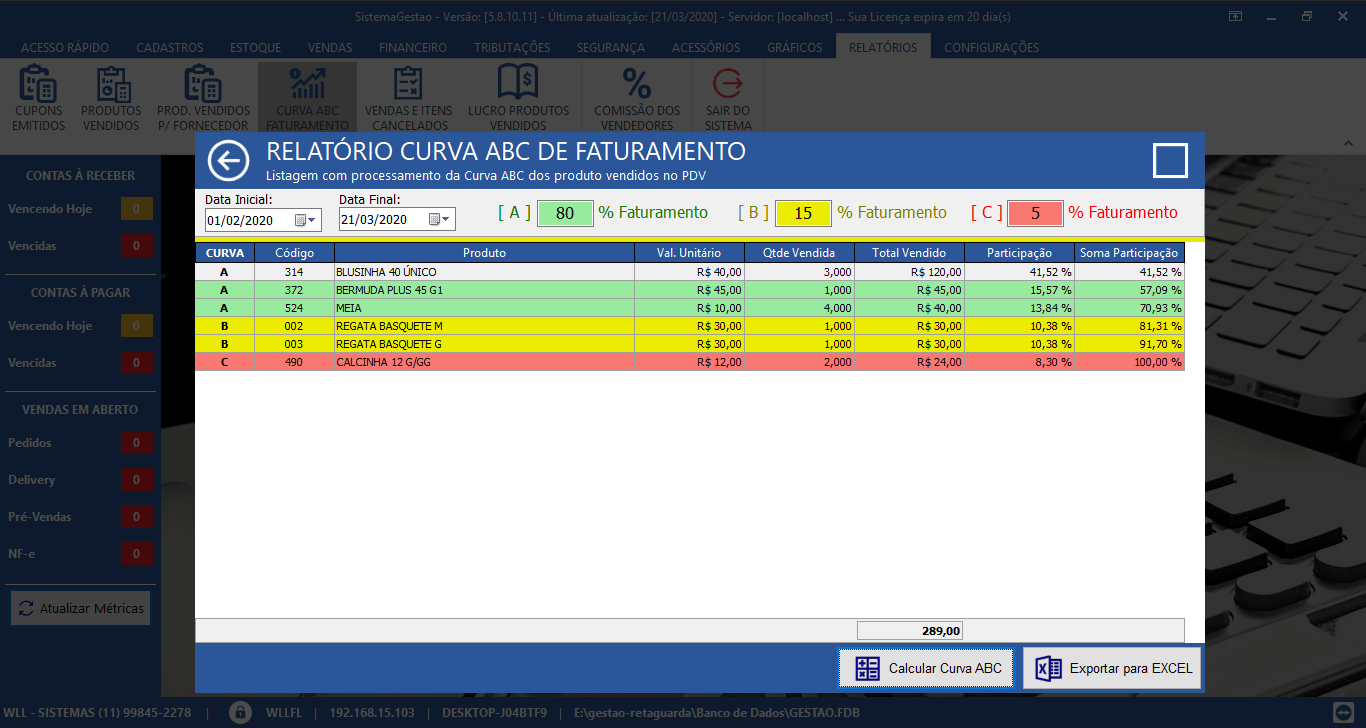Select row BLUSINHA 40 ÚNICO
Viewport: 1366px width, 728px height.
pyautogui.click(x=689, y=272)
